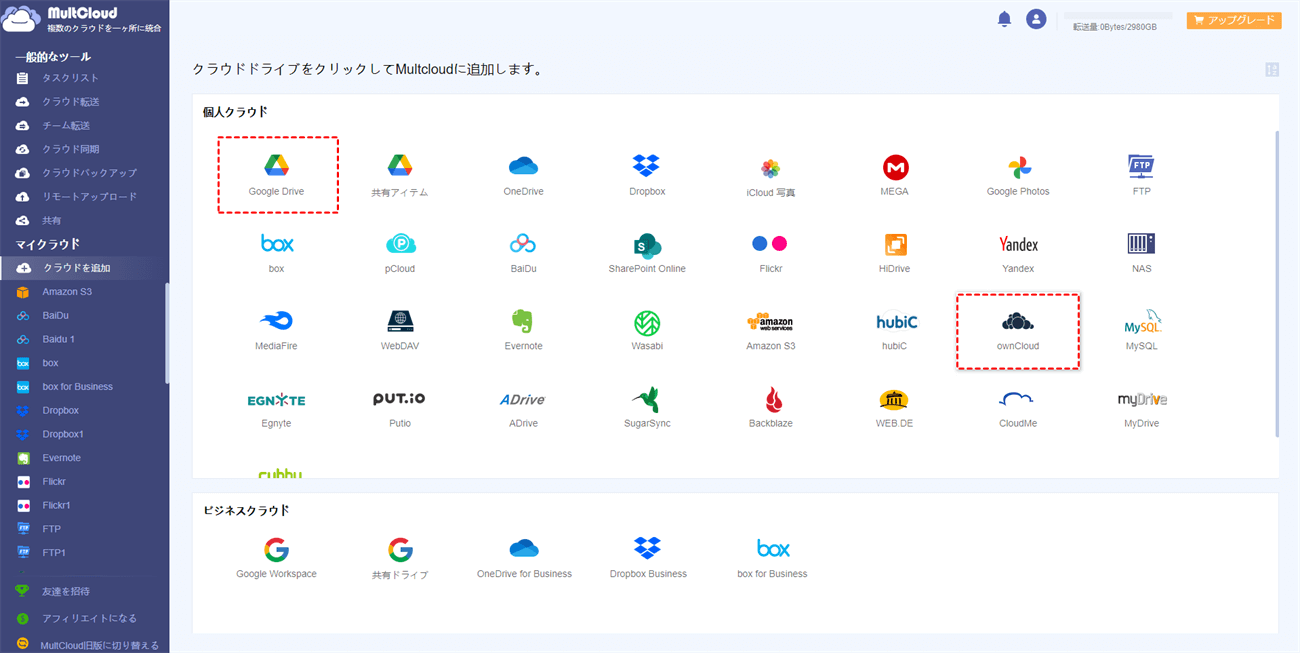This screenshot has width=1300, height=653.
Task: Add ADrive cloud
Action: coord(523,408)
